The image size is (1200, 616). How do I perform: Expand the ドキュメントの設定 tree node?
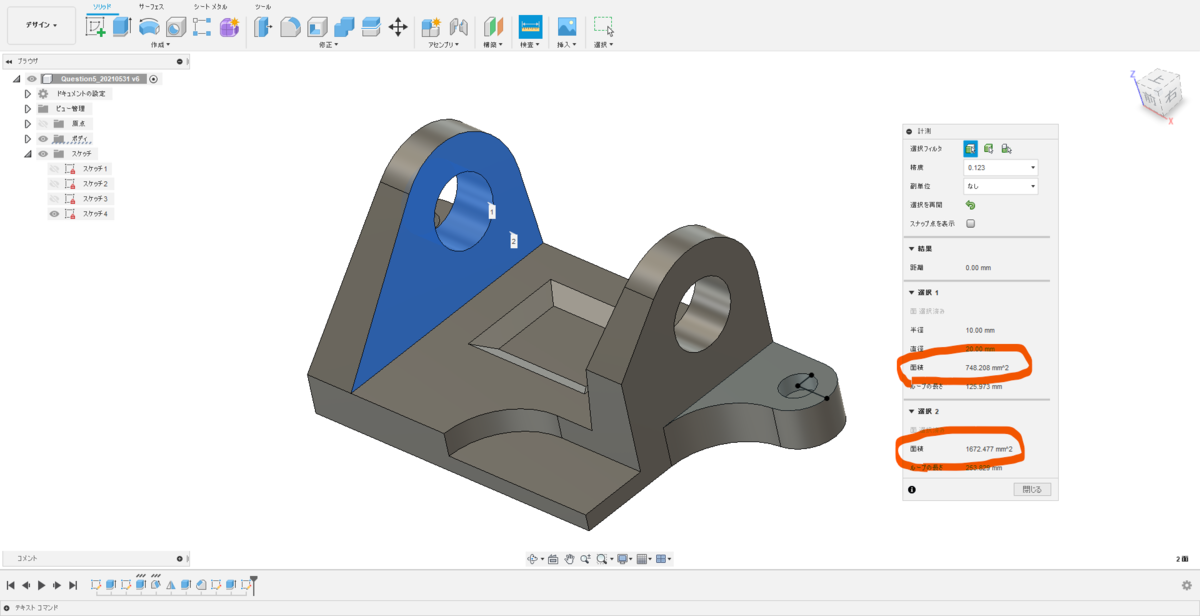[x=28, y=94]
